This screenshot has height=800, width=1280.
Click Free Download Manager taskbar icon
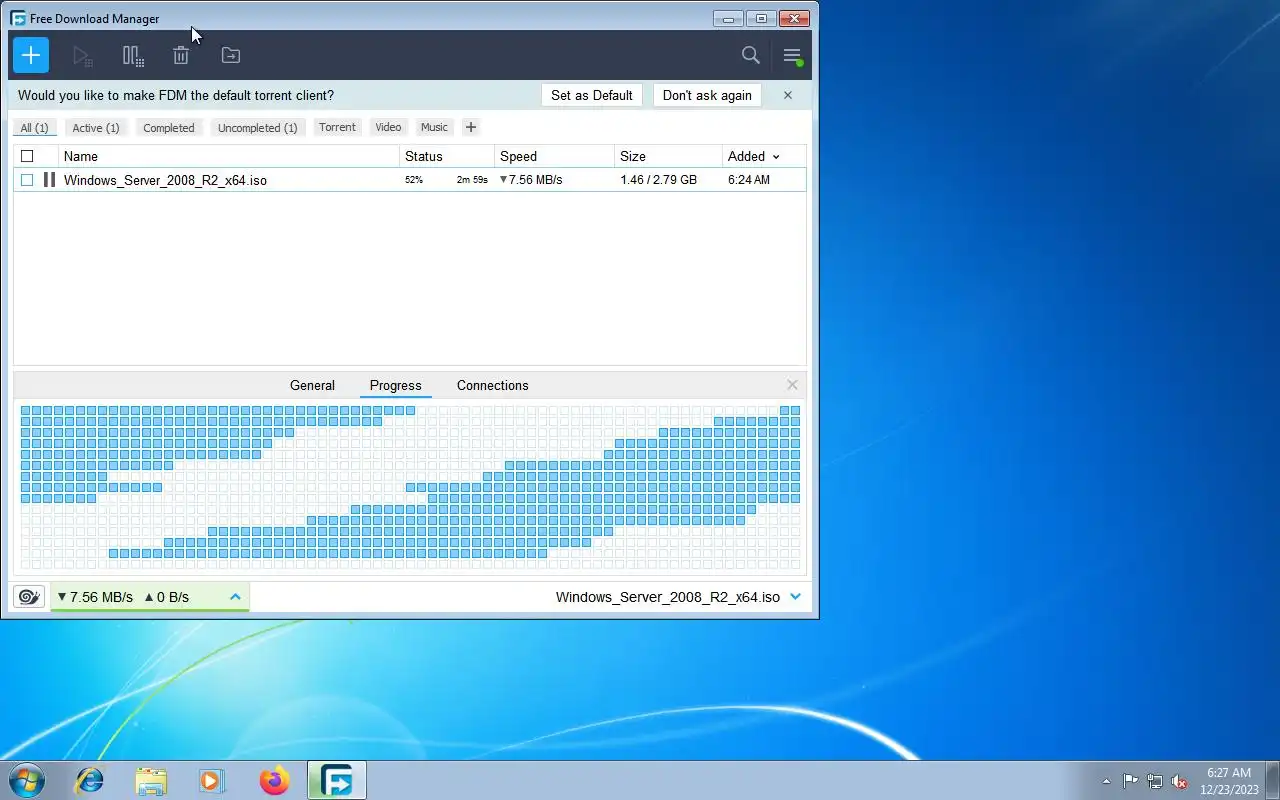(337, 780)
